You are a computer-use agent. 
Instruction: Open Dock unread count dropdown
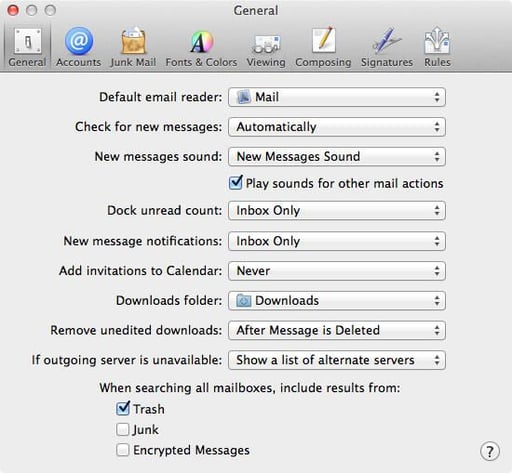337,211
